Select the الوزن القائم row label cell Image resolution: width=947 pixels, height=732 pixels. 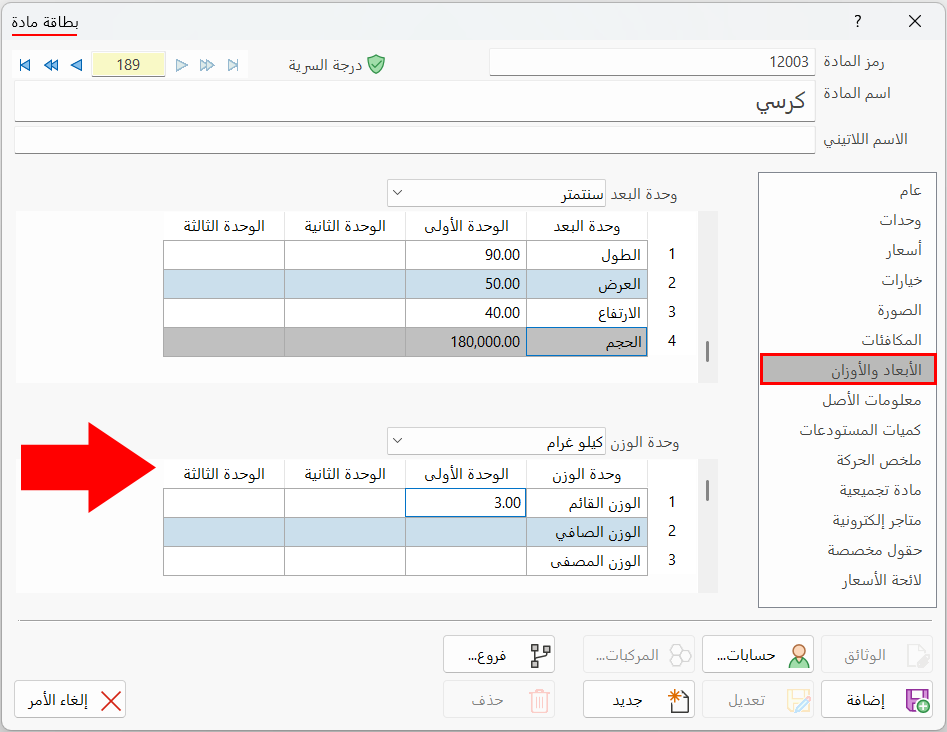pyautogui.click(x=587, y=503)
